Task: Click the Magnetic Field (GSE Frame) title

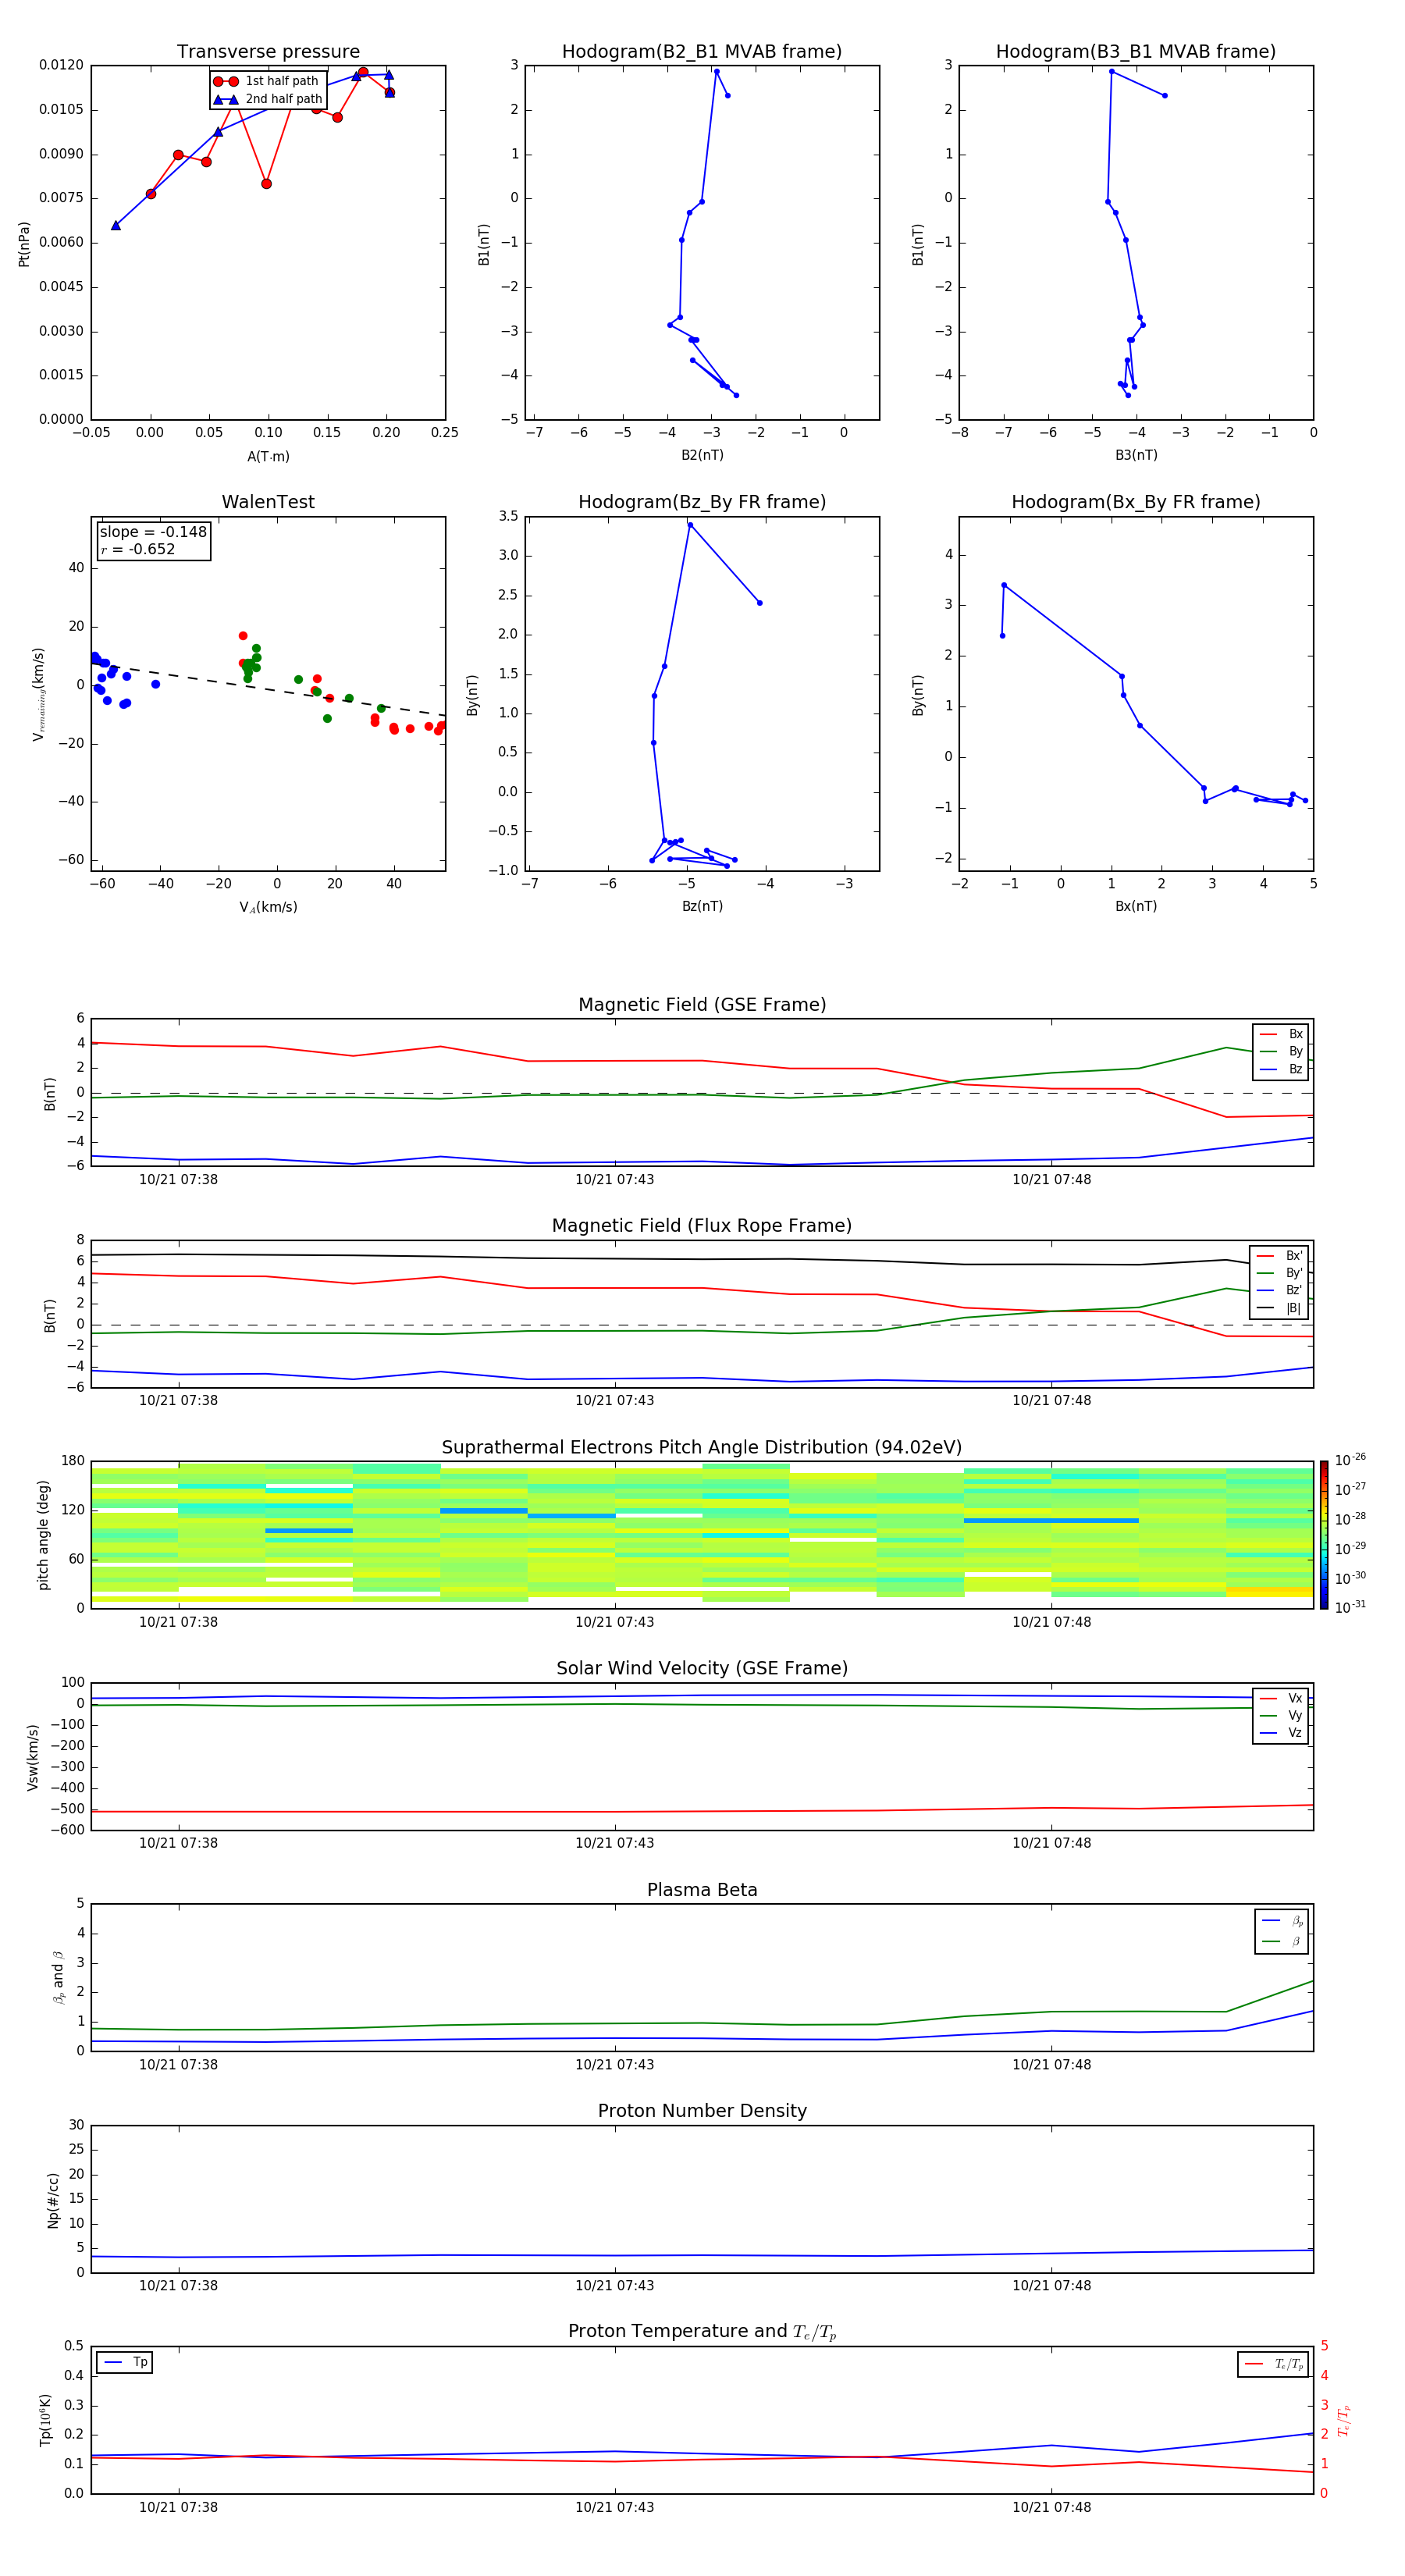Action: click(x=702, y=1005)
